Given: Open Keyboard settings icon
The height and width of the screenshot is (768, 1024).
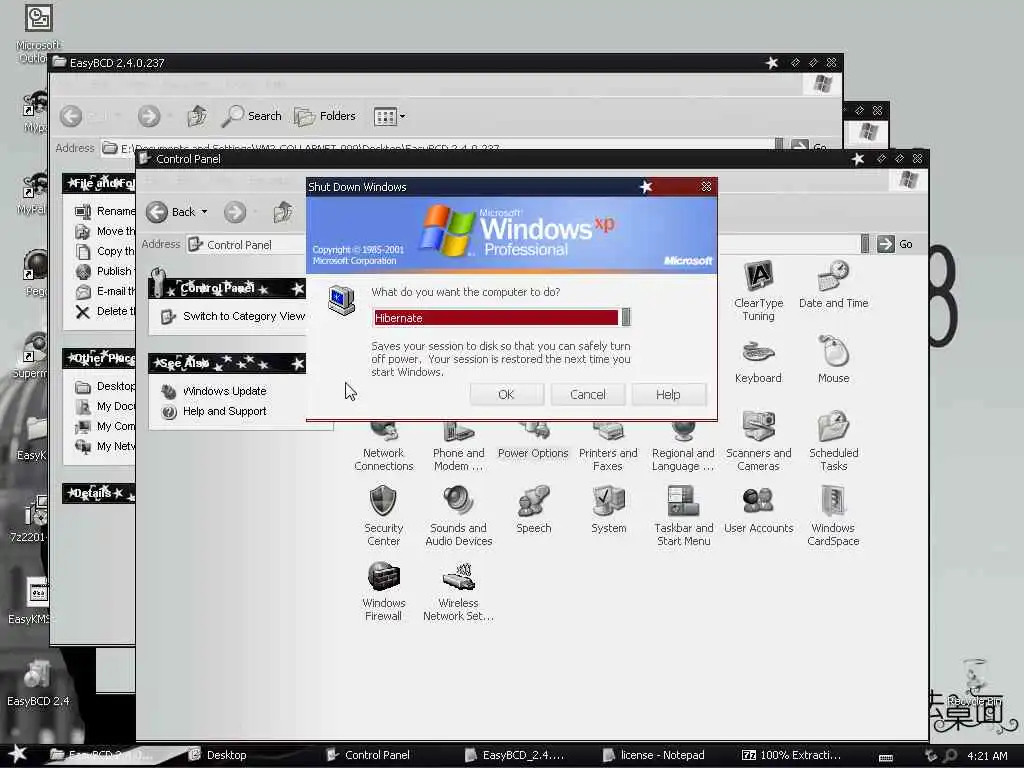Looking at the screenshot, I should (x=758, y=360).
